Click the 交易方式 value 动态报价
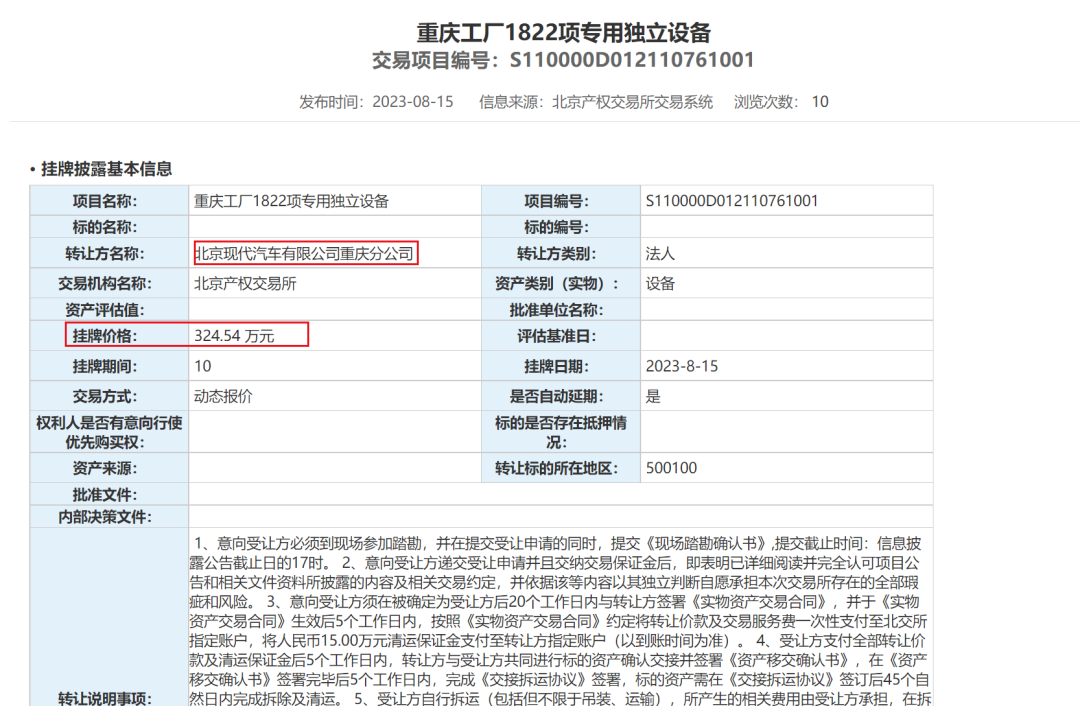The height and width of the screenshot is (706, 1080). click(223, 397)
